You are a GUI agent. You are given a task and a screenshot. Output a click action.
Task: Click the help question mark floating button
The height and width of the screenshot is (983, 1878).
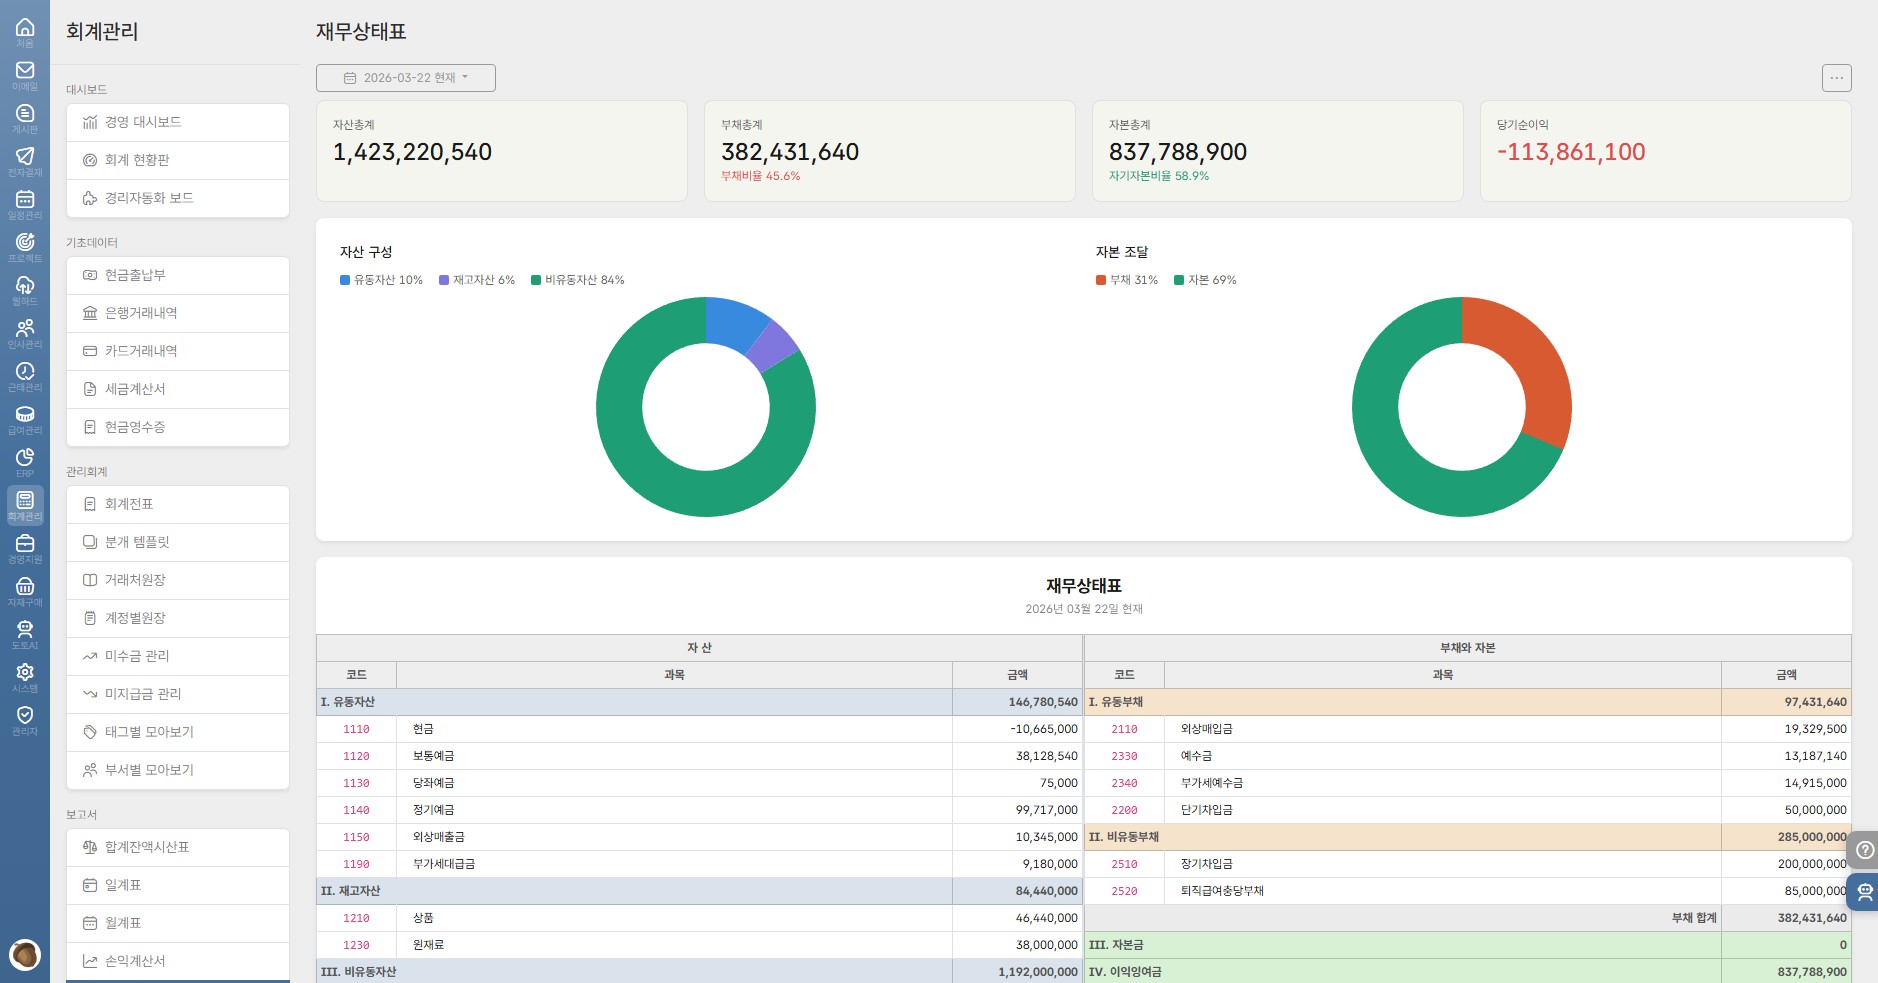[x=1864, y=850]
